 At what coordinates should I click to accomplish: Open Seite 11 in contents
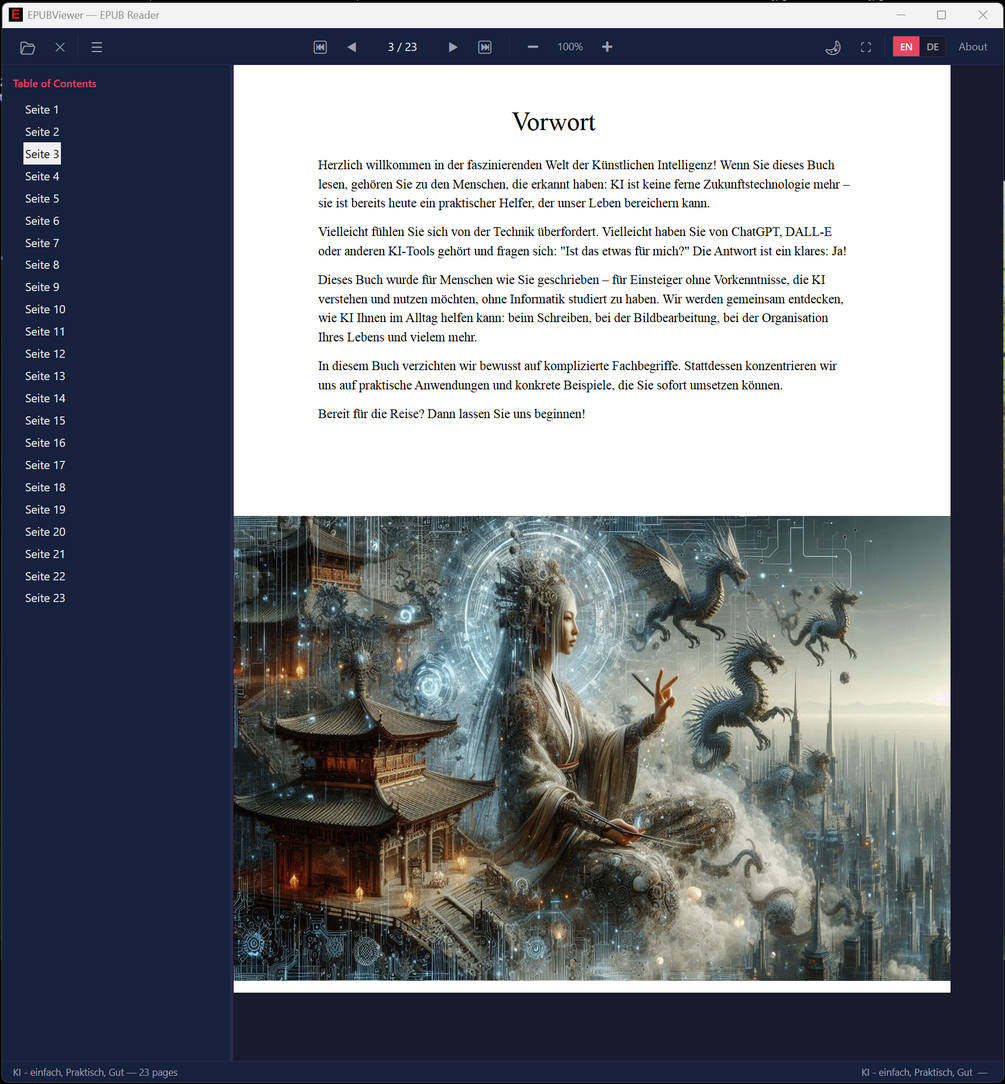pos(45,331)
